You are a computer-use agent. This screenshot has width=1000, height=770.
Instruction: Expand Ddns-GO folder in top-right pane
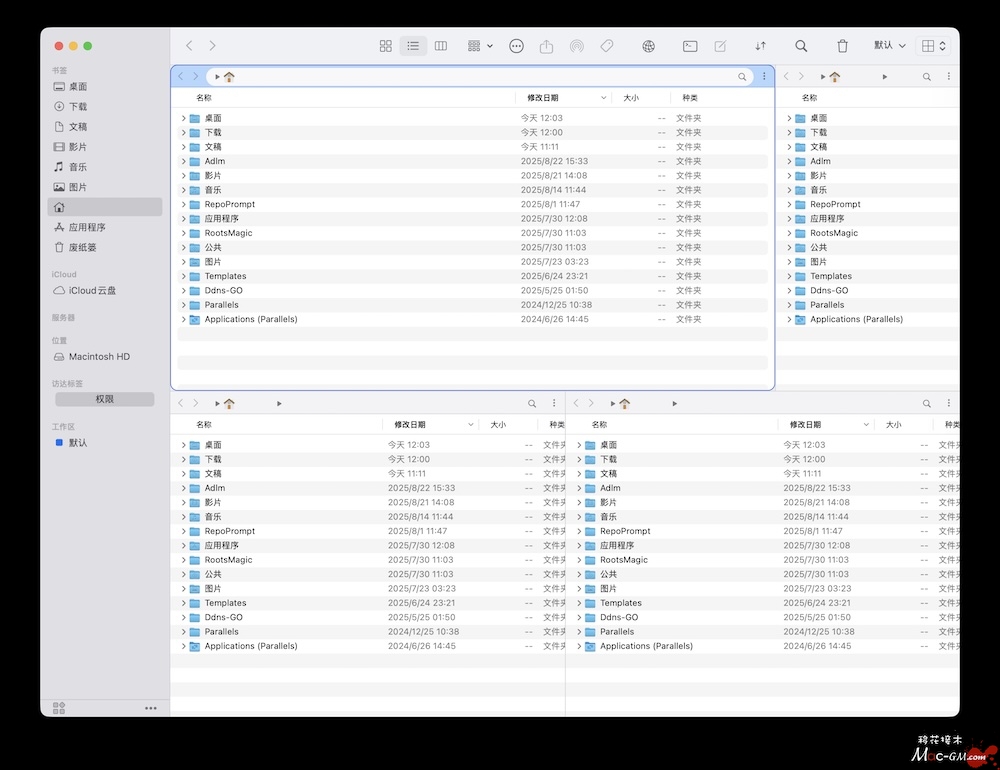(789, 290)
